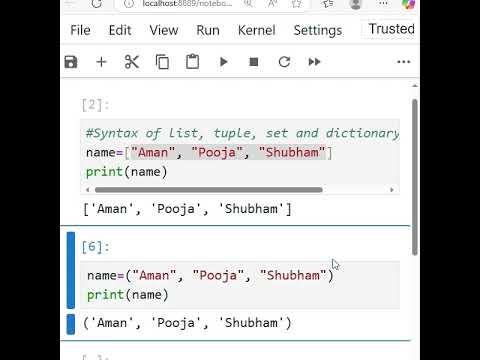Click the tuple assignment line in cell 6

pos(210,276)
